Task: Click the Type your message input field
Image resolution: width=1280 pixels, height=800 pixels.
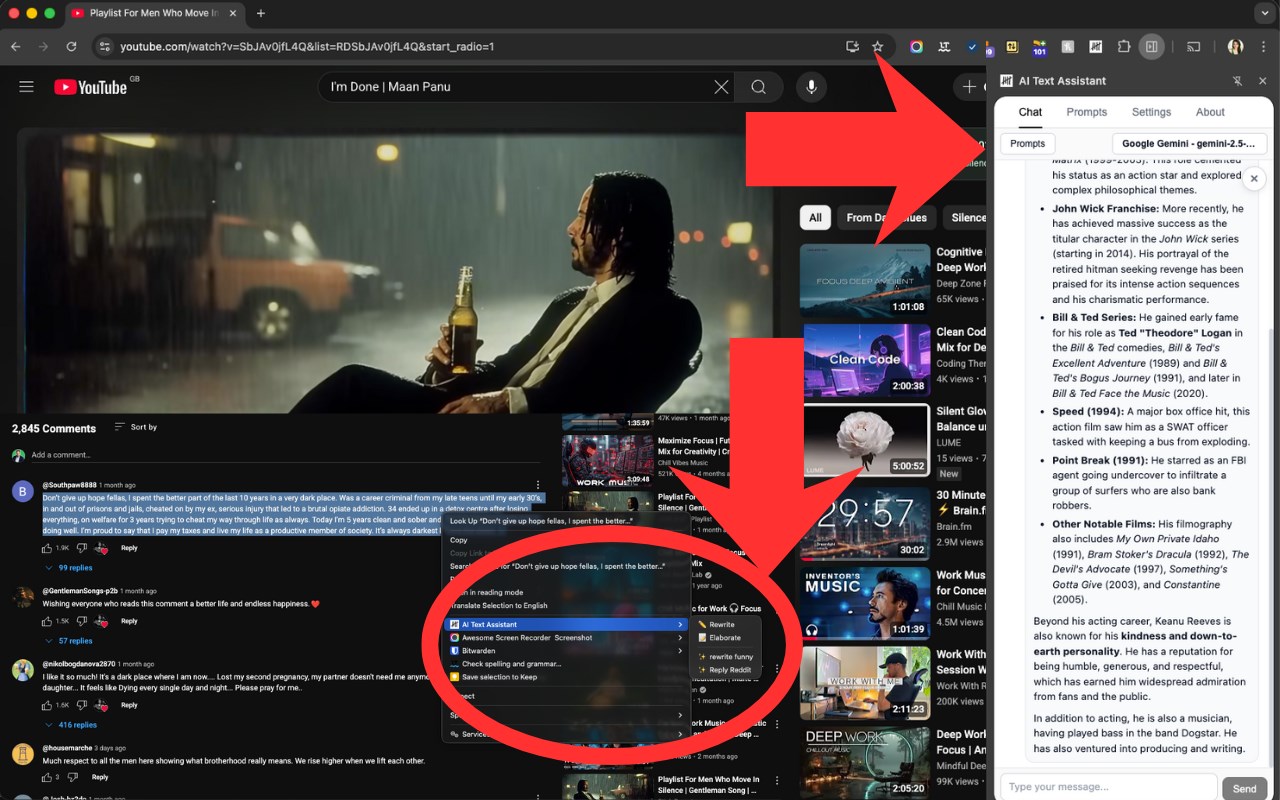Action: [1108, 787]
